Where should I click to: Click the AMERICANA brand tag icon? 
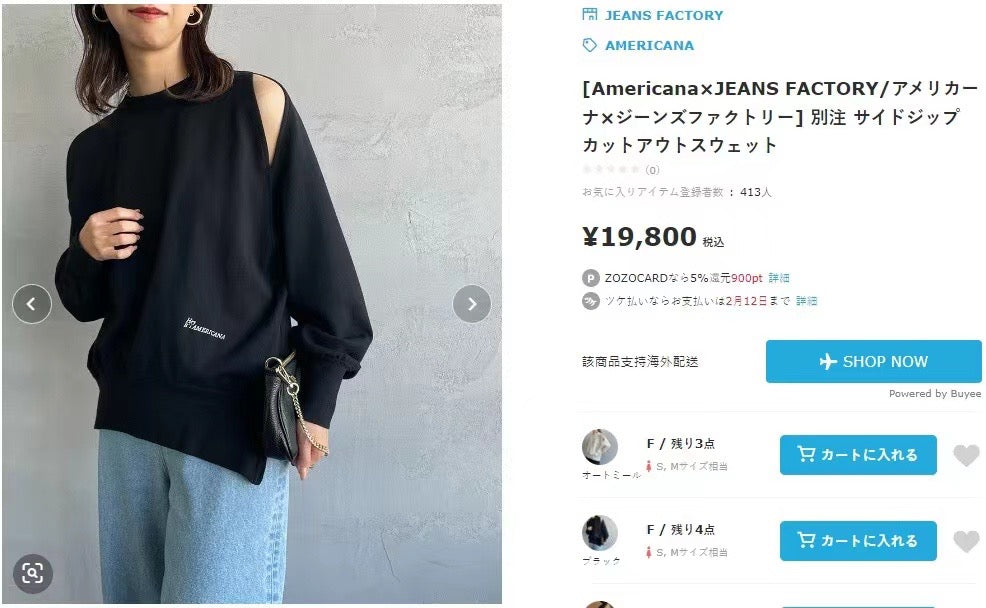589,45
